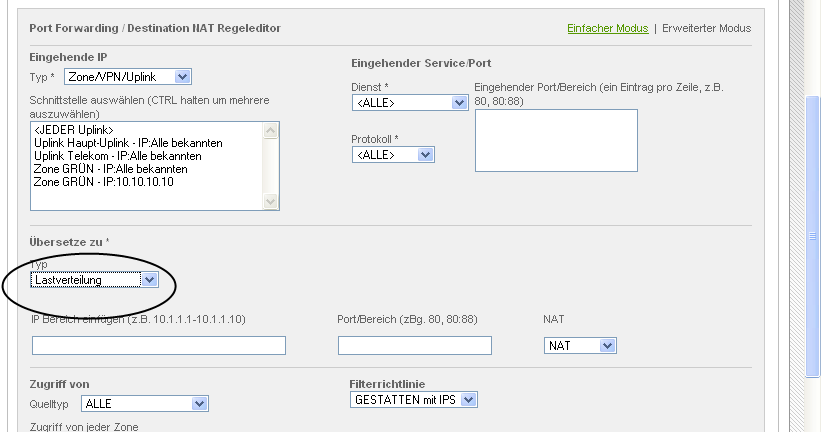821x432 pixels.
Task: Open the Dienst dropdown
Action: point(410,102)
